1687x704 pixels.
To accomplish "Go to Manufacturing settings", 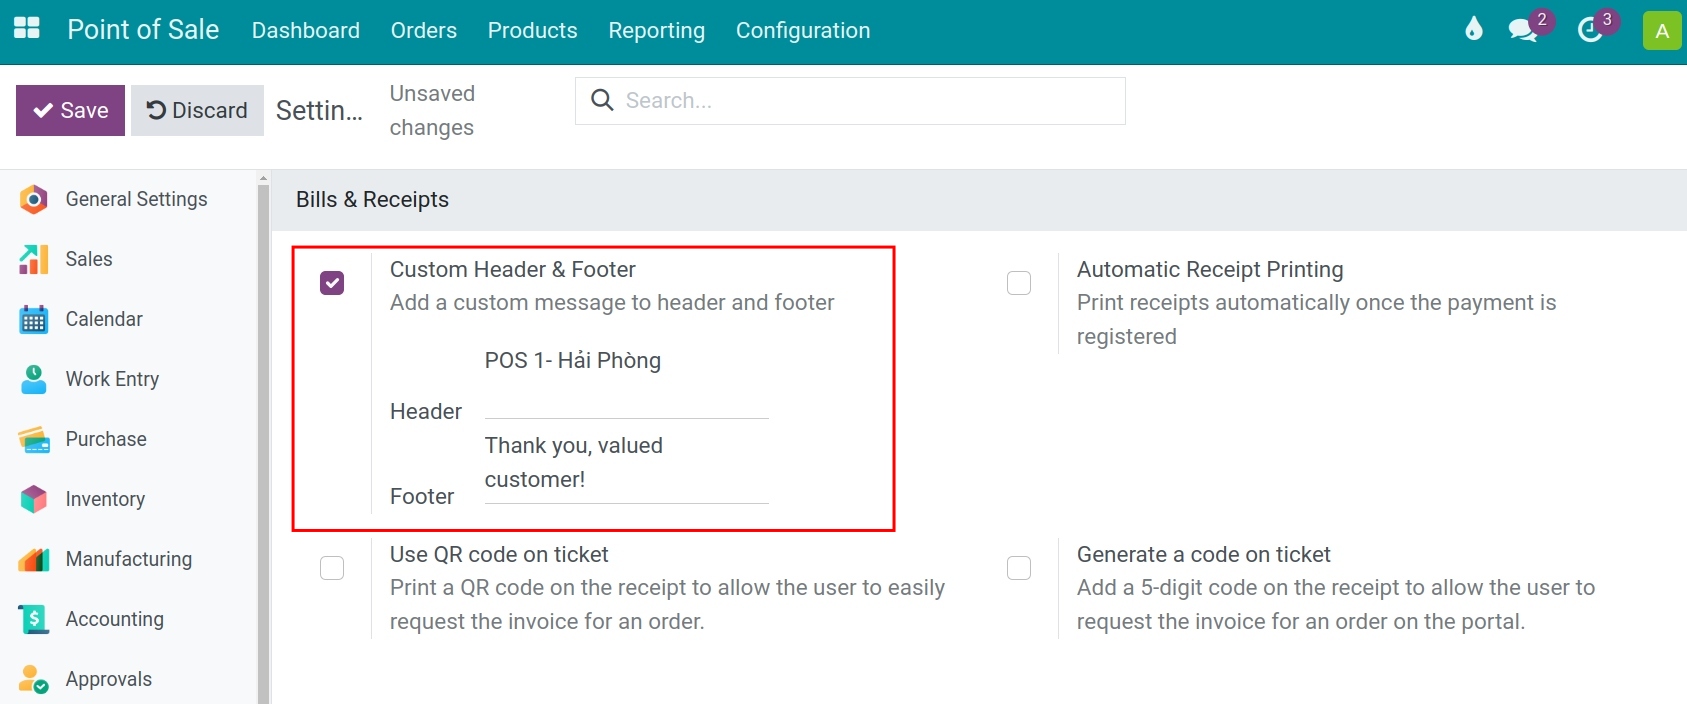I will point(129,559).
